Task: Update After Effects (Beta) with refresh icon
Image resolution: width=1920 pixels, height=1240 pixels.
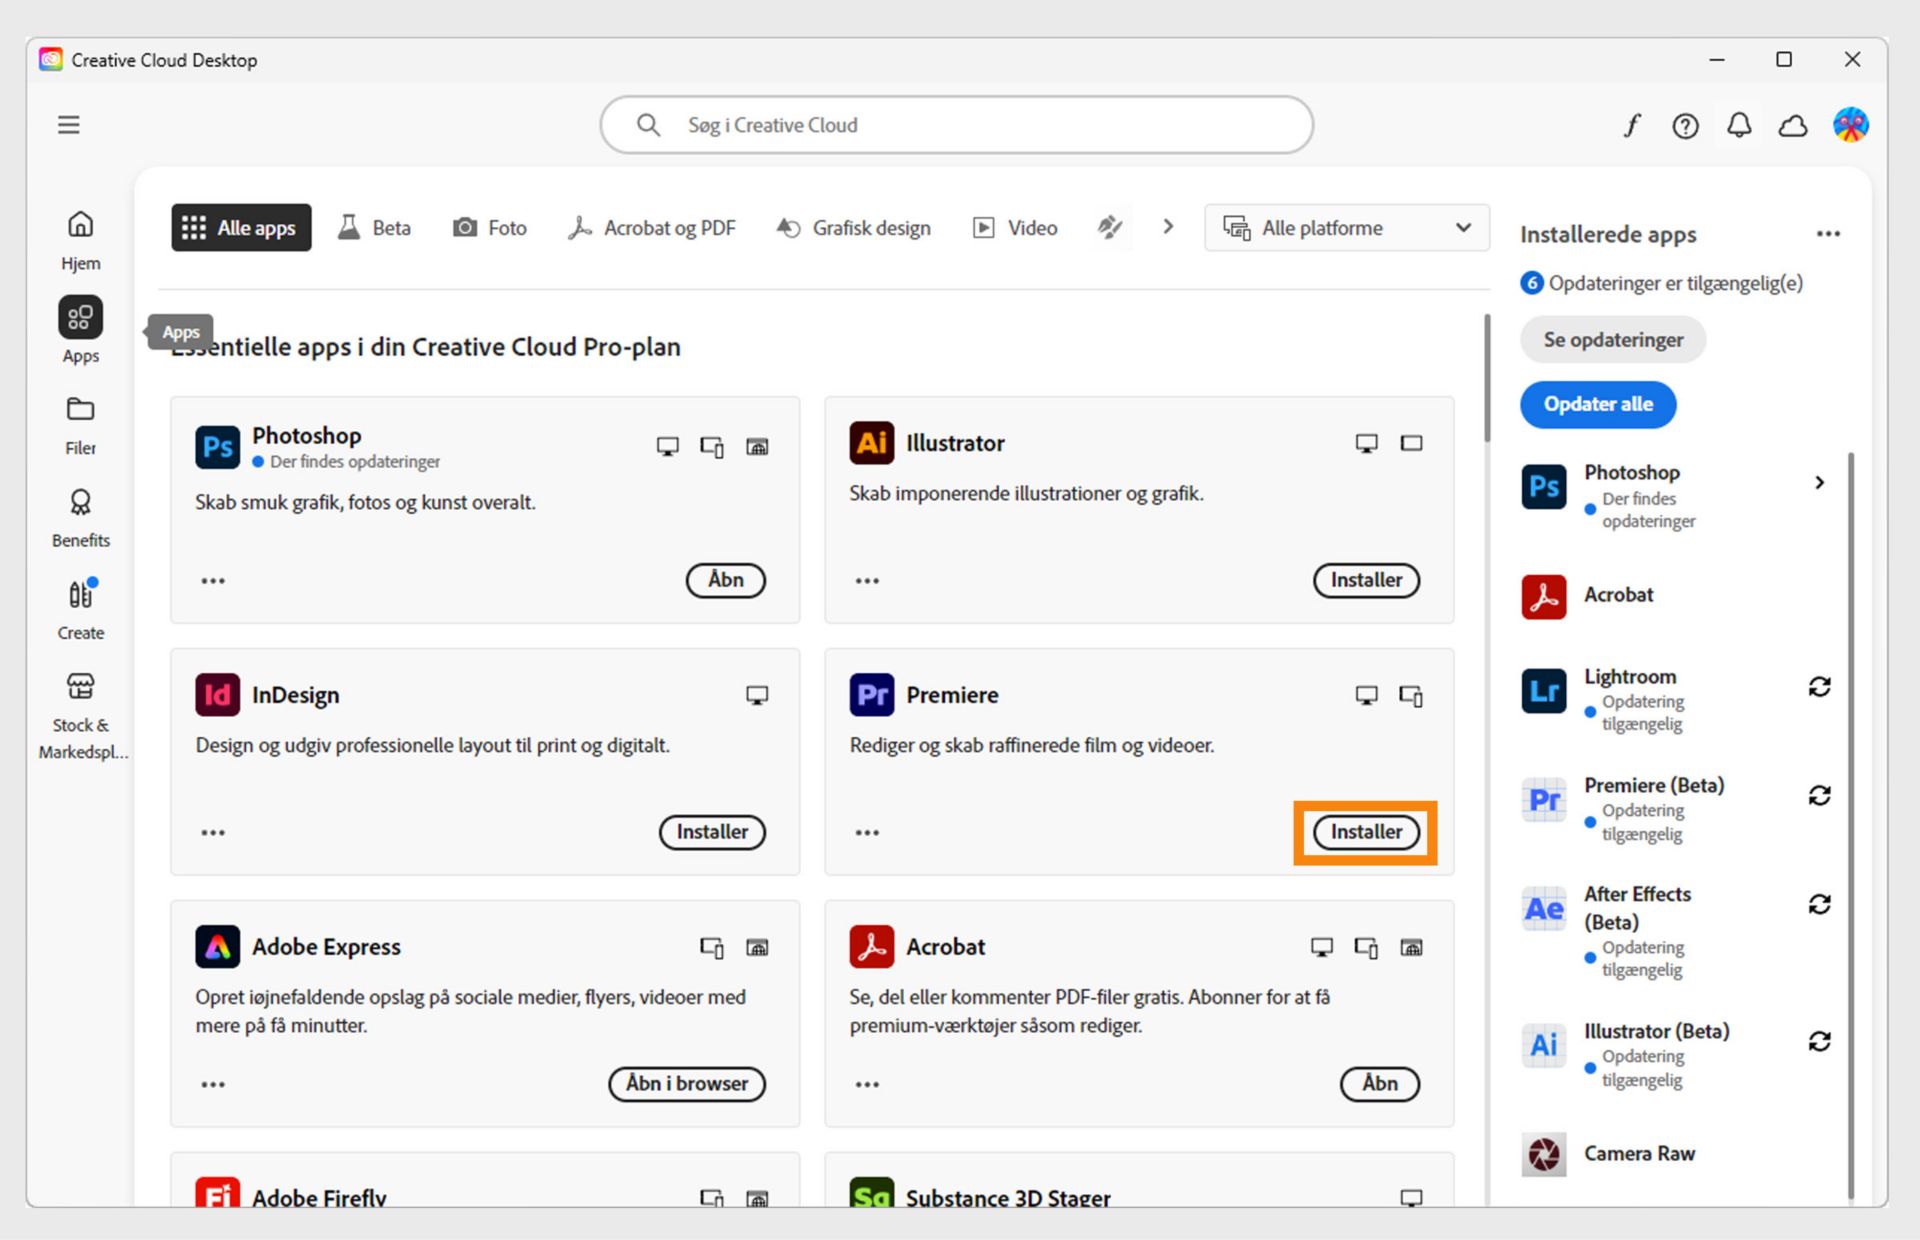Action: click(1819, 905)
